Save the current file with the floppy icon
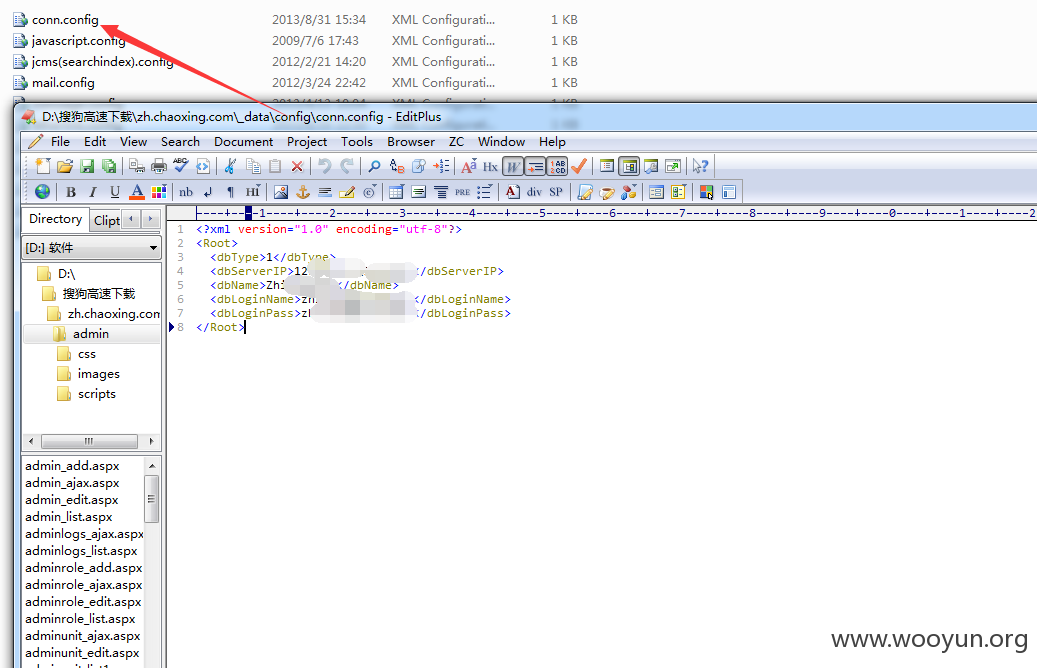The image size is (1037, 668). click(x=87, y=166)
